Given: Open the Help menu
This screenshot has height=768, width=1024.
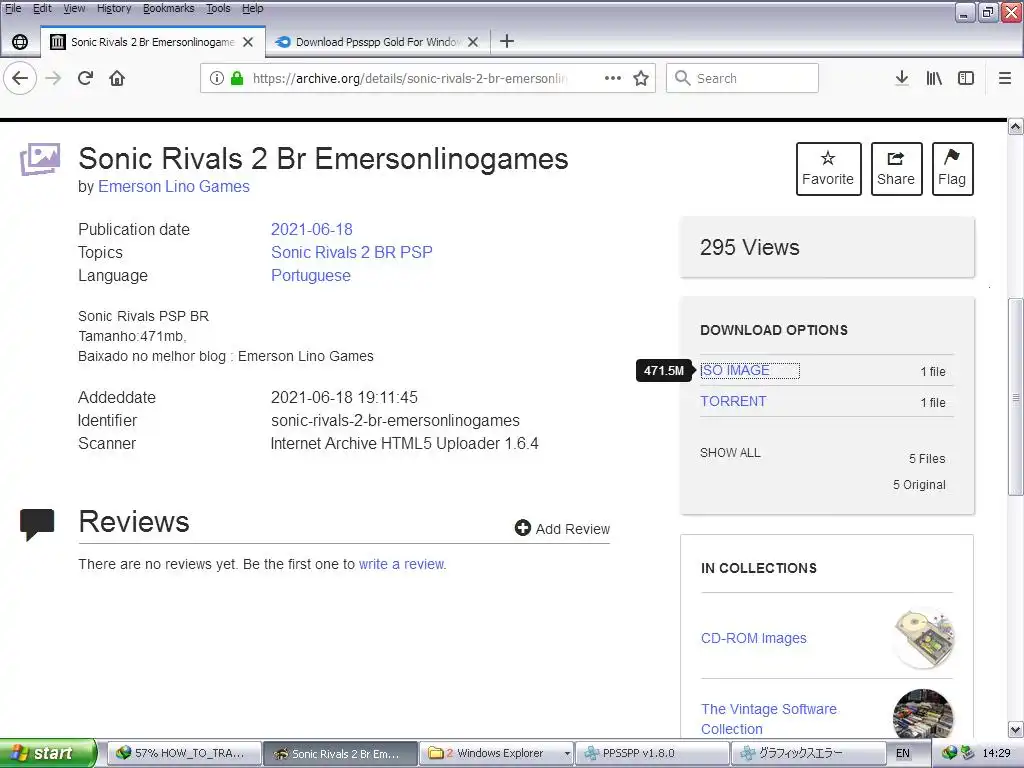Looking at the screenshot, I should (253, 8).
